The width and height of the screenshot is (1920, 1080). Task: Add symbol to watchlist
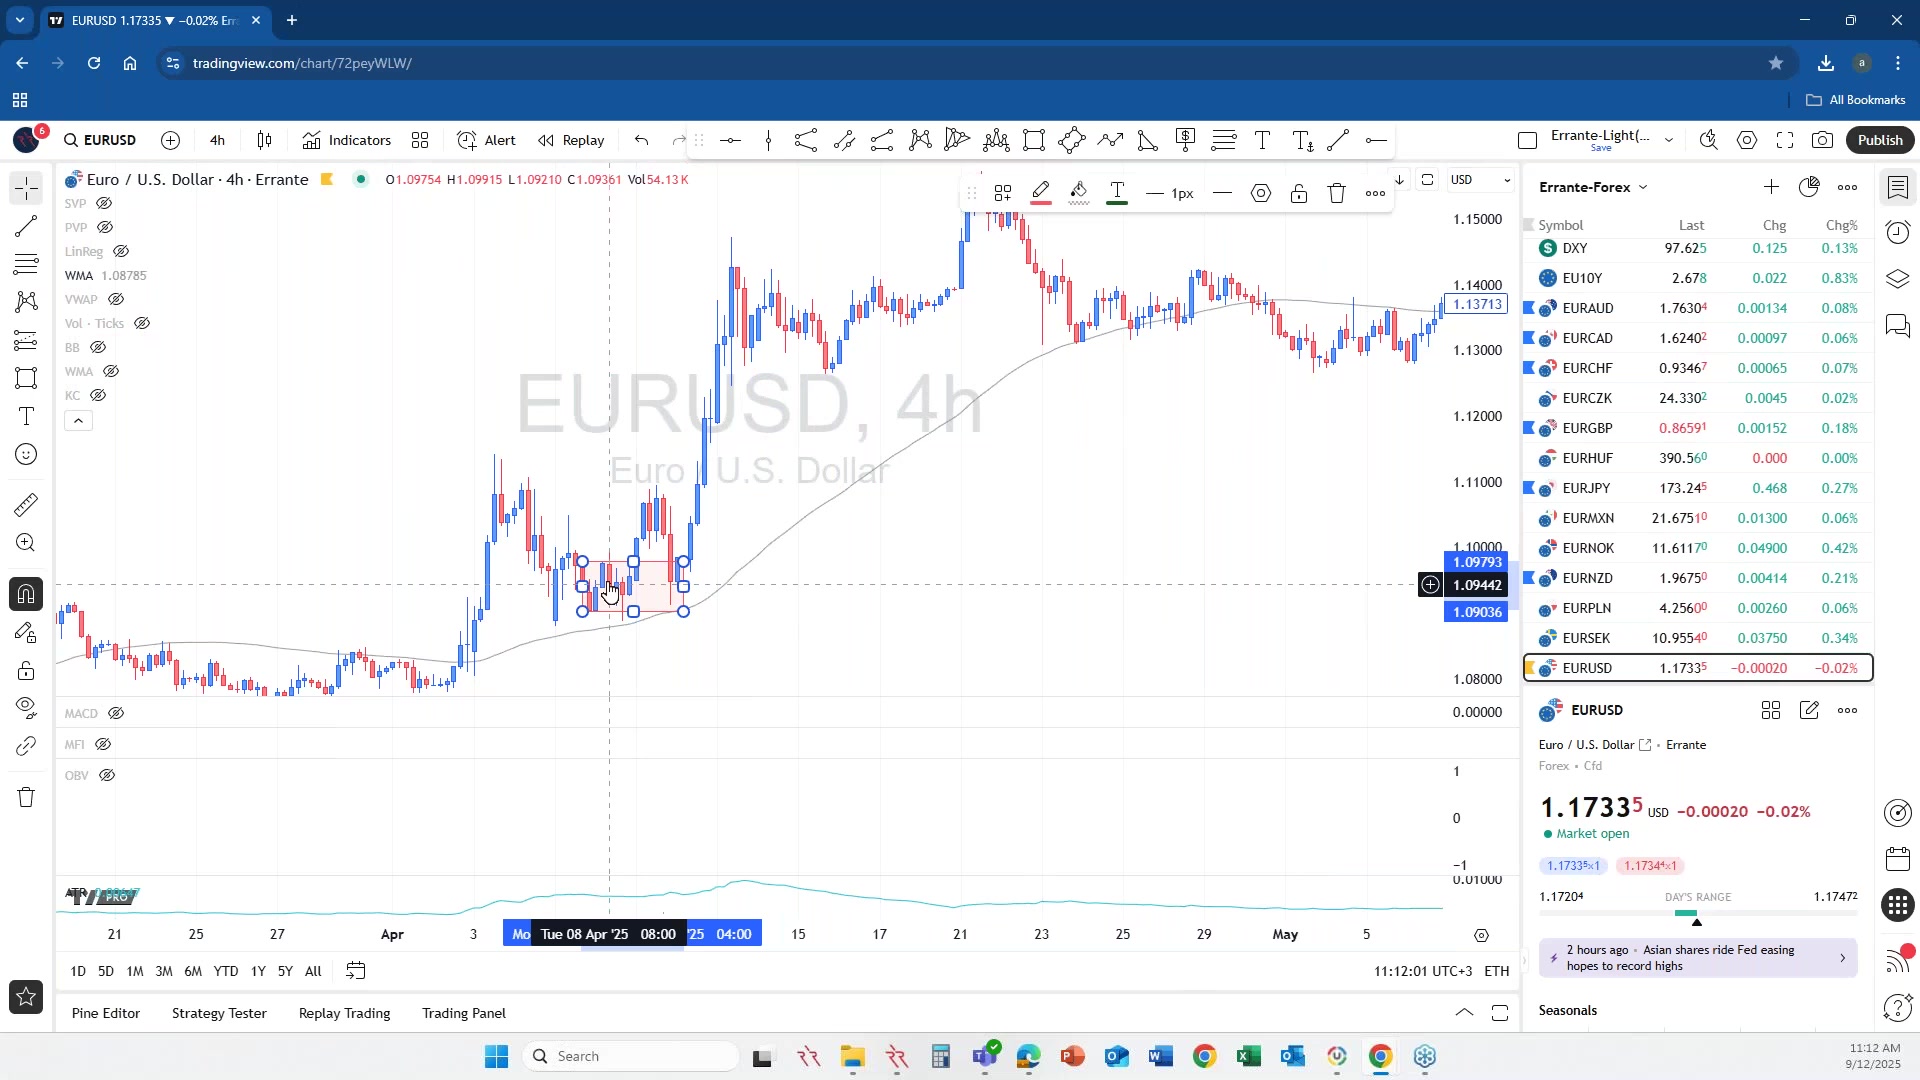click(1771, 187)
